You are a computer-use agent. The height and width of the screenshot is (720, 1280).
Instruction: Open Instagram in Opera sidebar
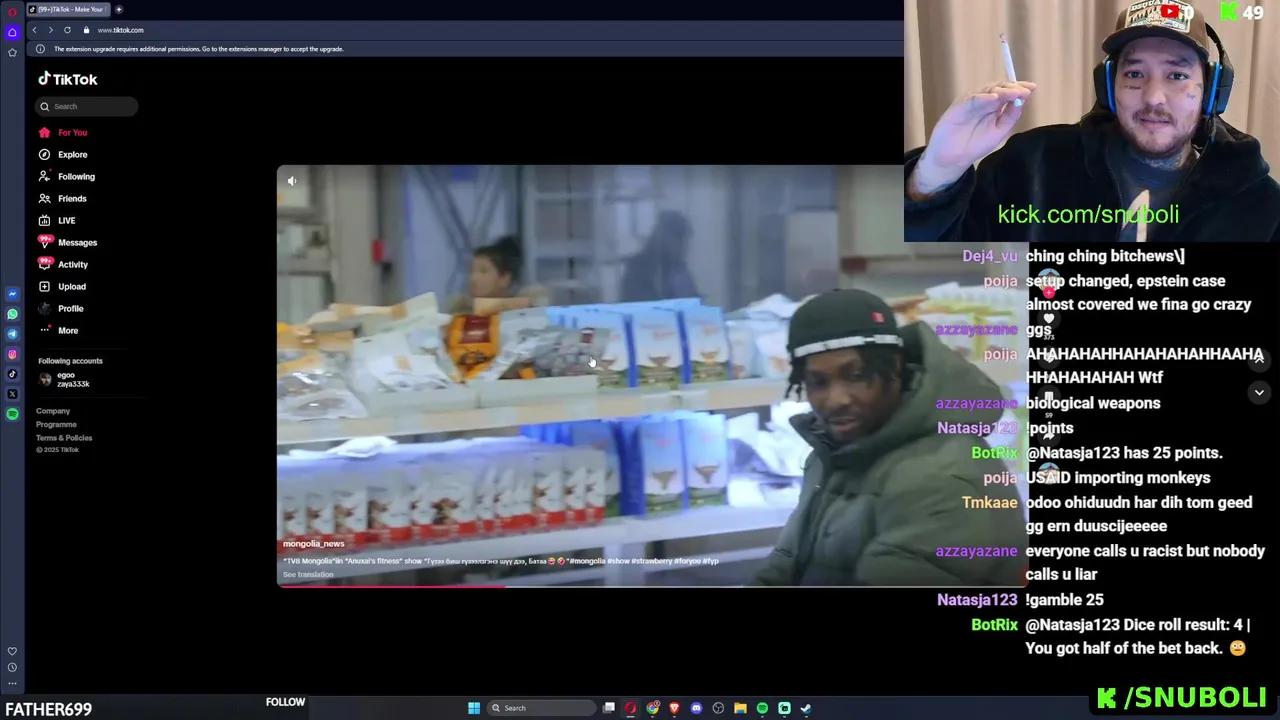pyautogui.click(x=12, y=354)
